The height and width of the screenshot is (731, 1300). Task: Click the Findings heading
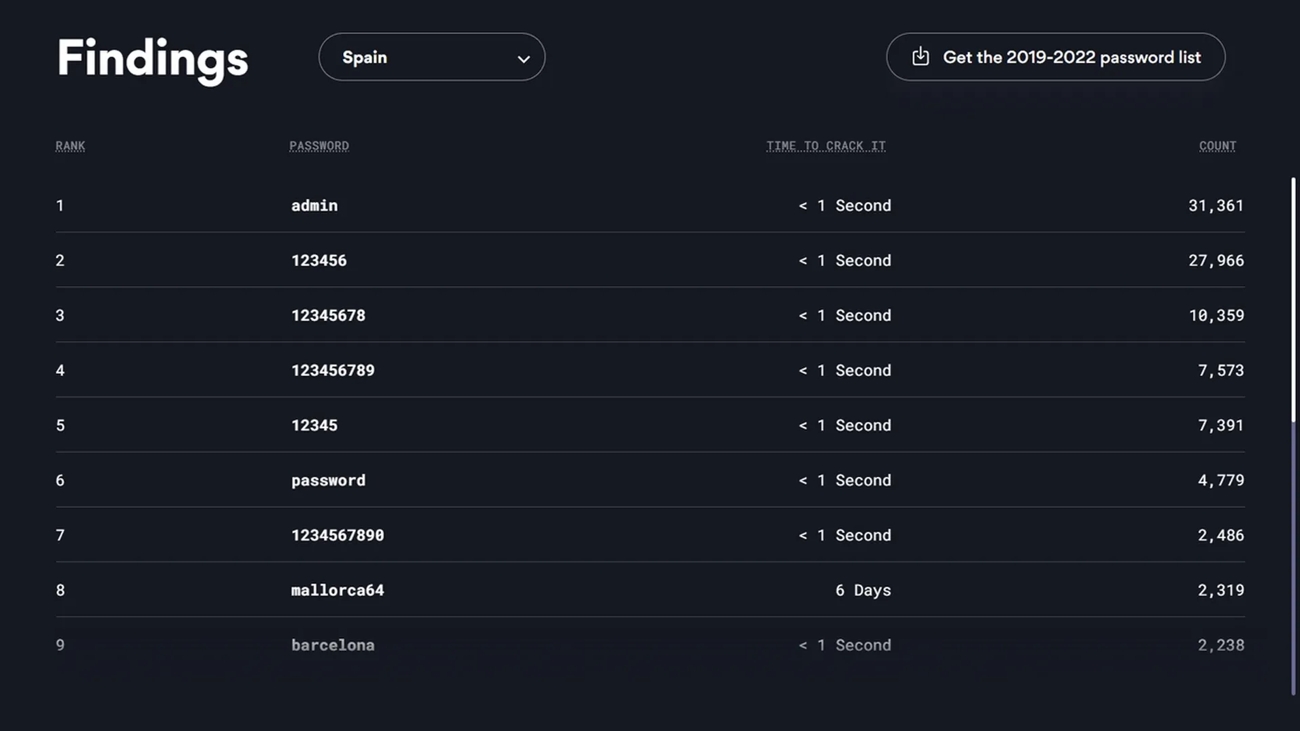[x=152, y=59]
